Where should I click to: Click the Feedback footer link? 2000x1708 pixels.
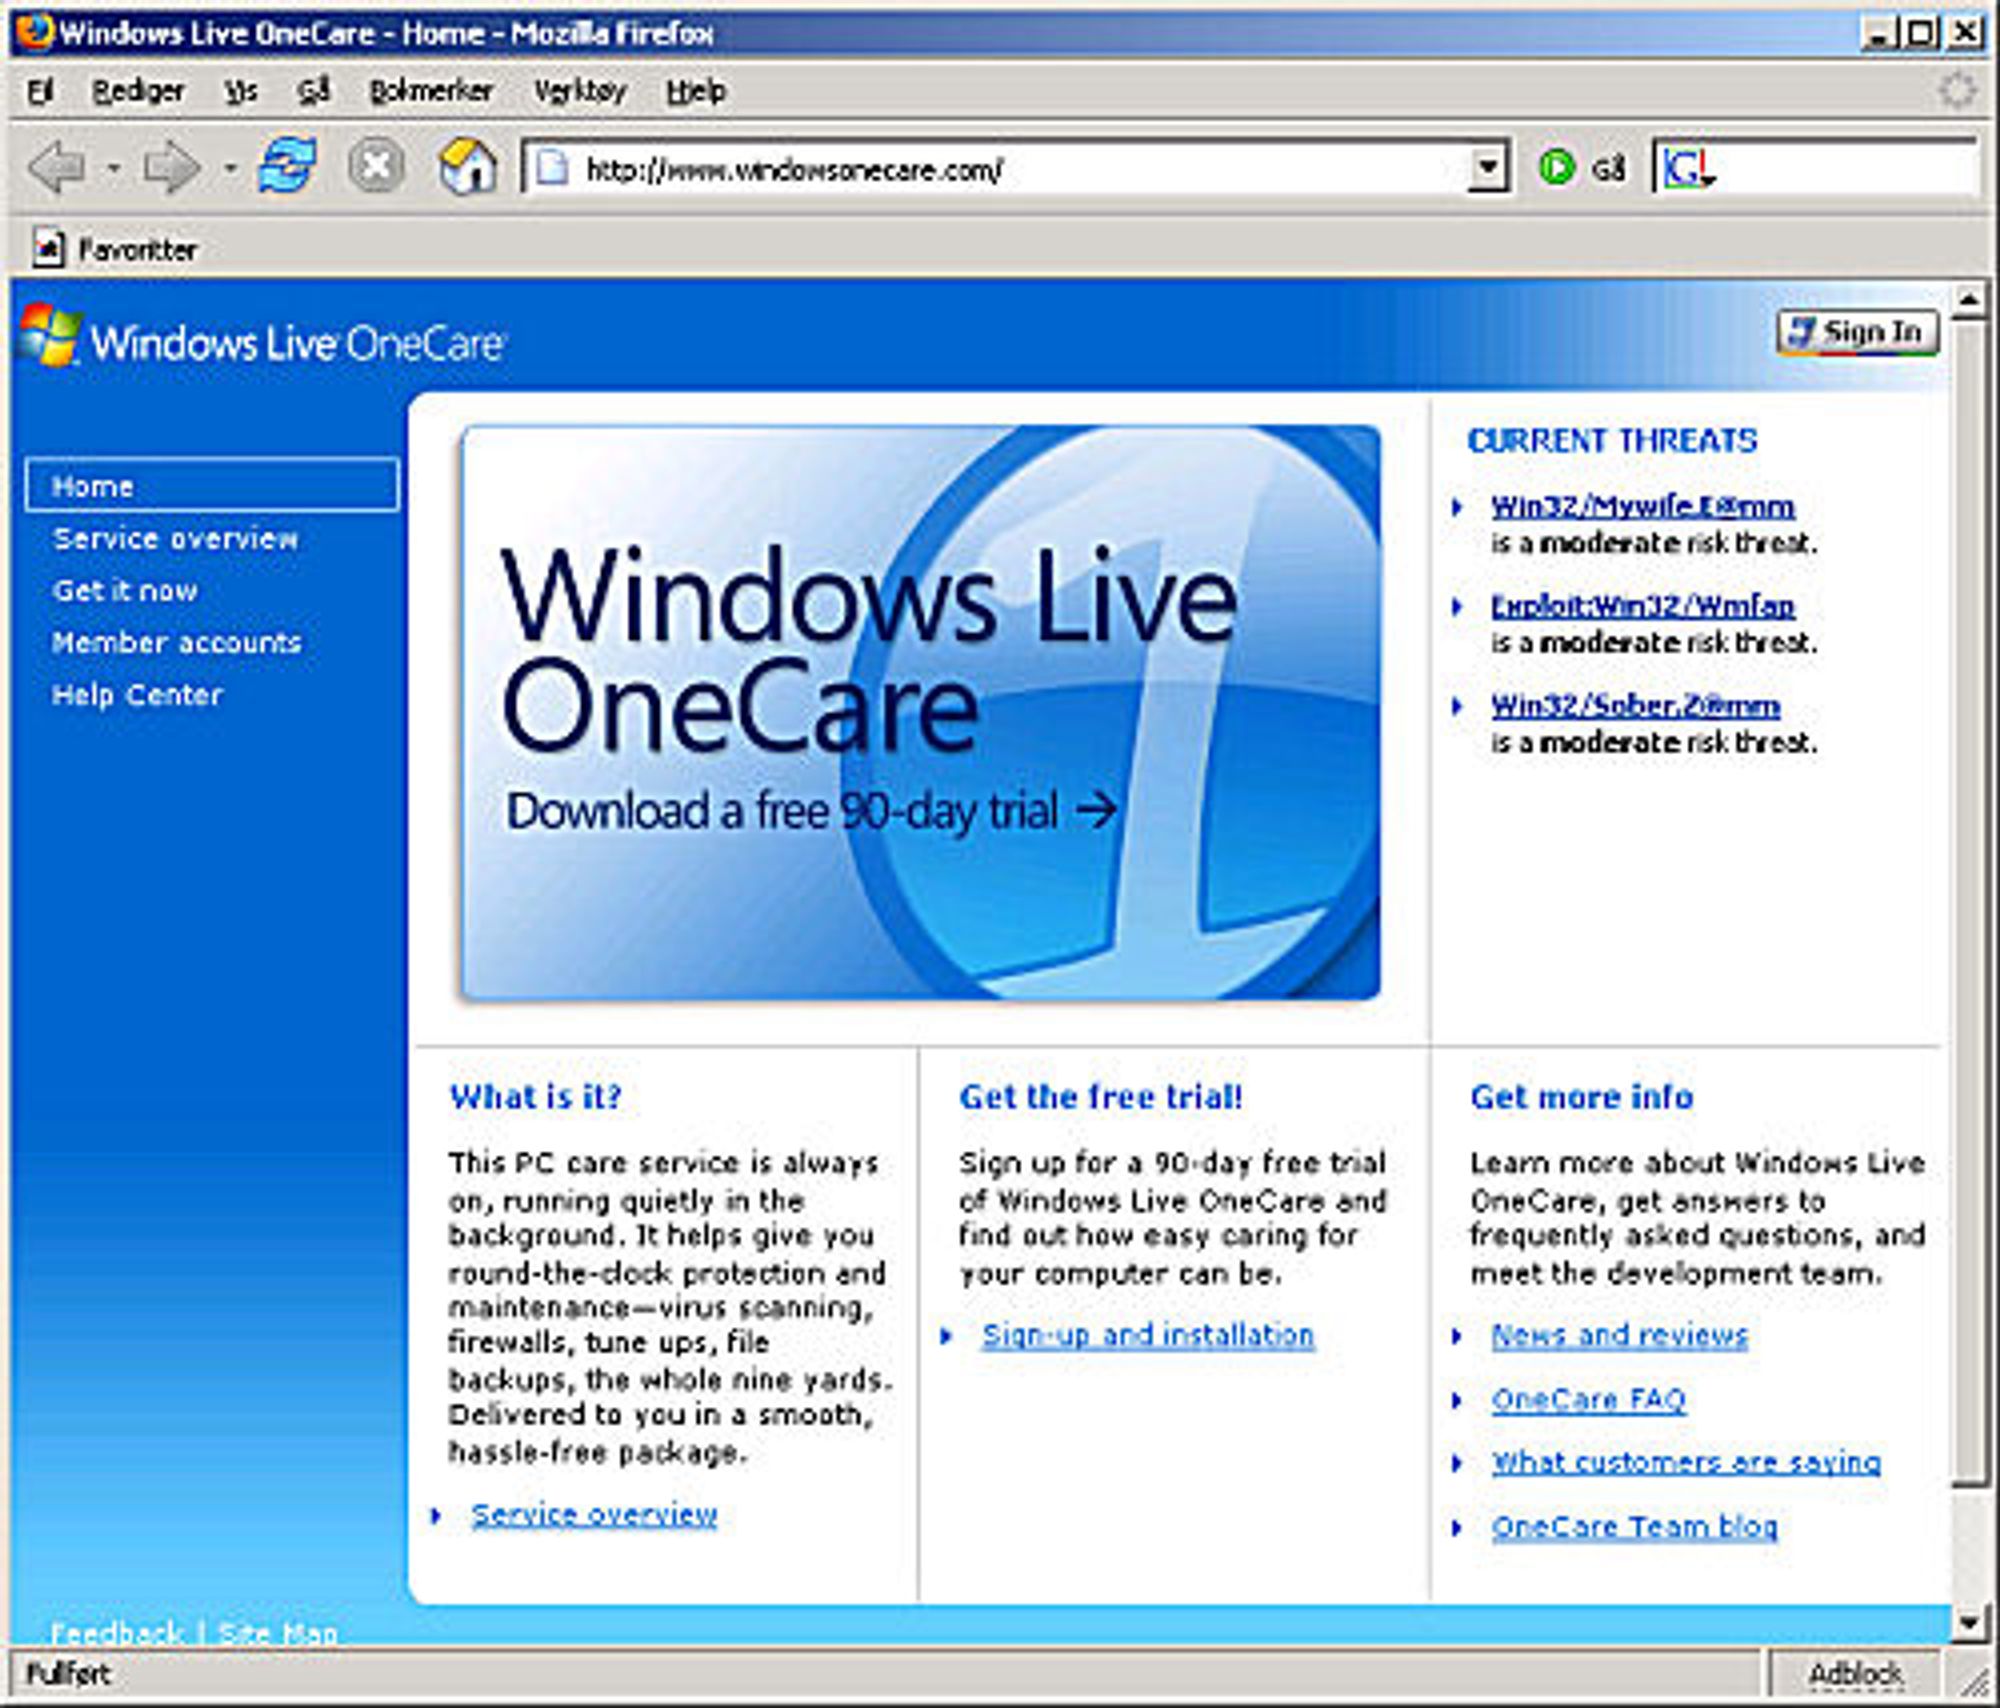[x=117, y=1634]
